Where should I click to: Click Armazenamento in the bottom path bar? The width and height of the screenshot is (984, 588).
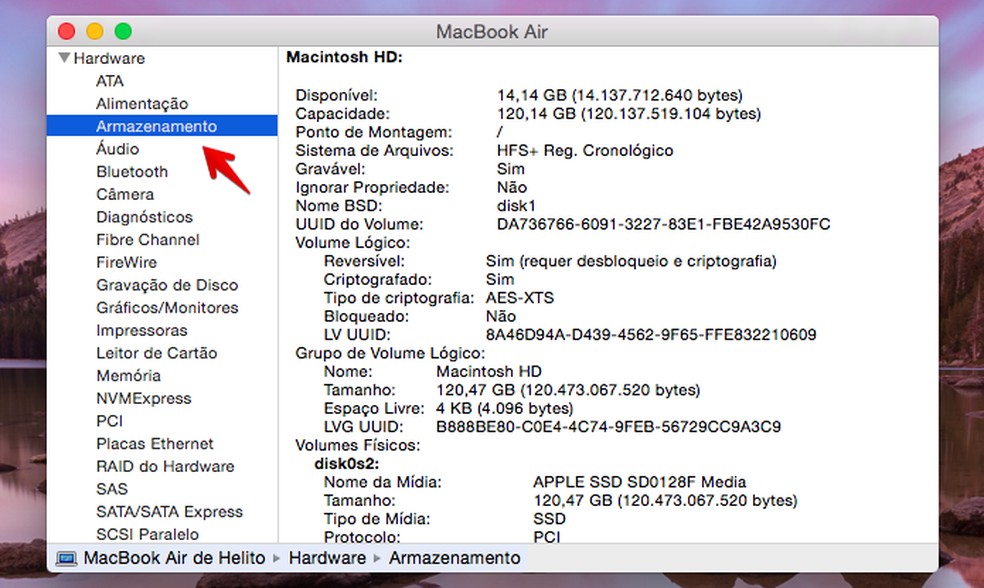[x=454, y=558]
